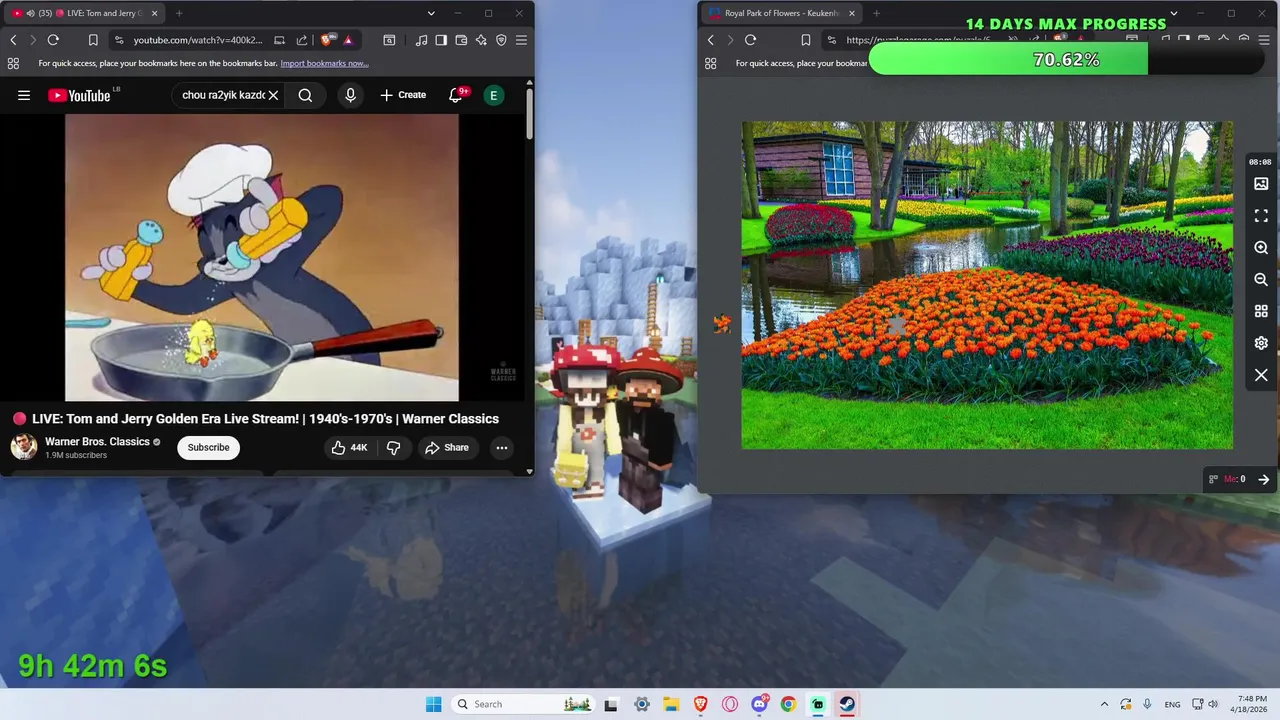Open Discord from the taskbar
The image size is (1280, 720).
click(759, 704)
